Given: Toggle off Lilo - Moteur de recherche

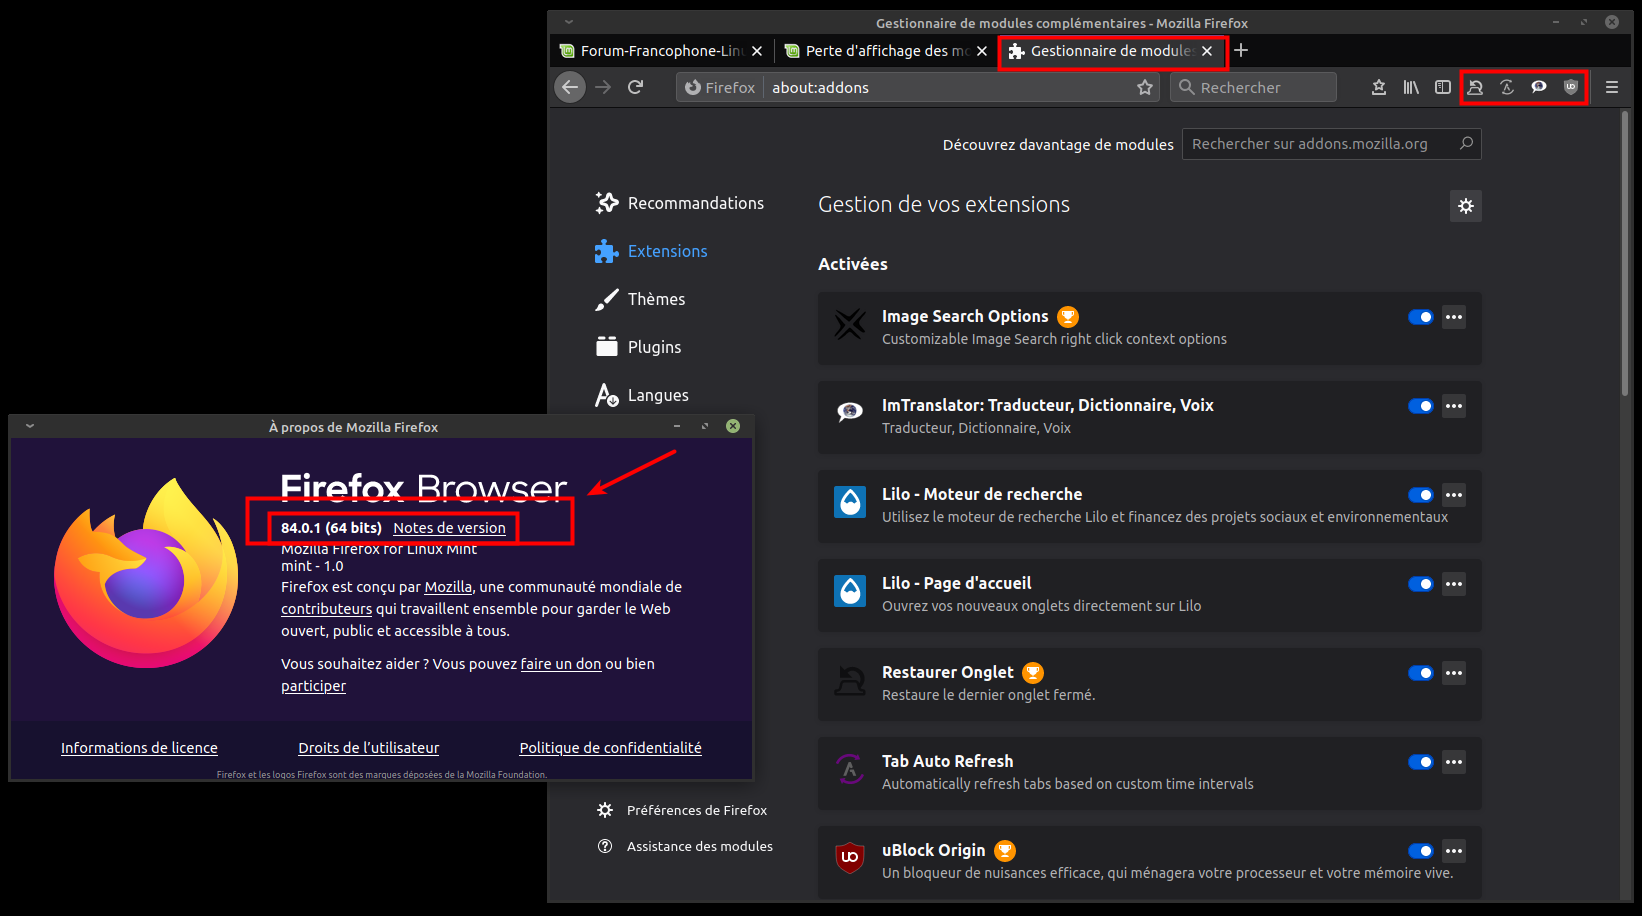Looking at the screenshot, I should coord(1421,495).
